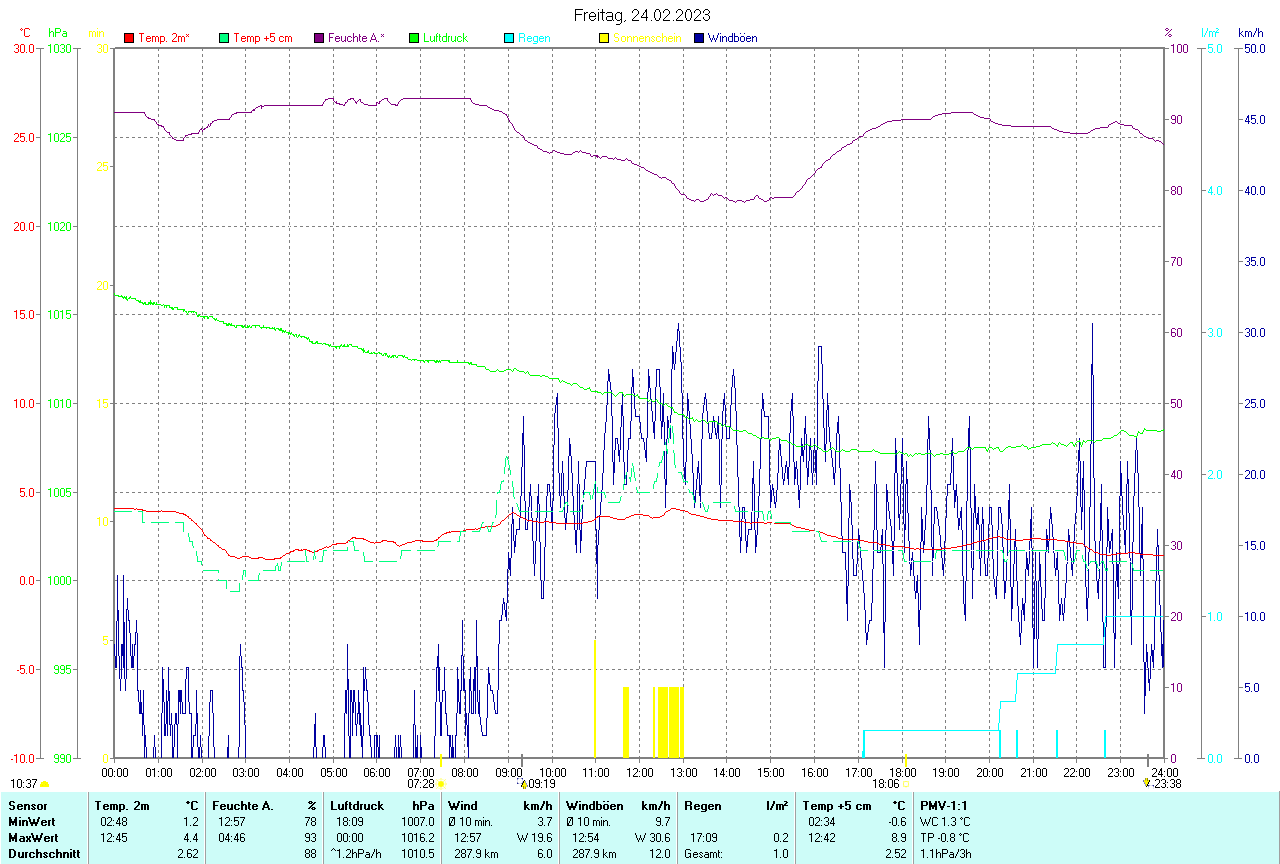This screenshot has width=1280, height=864.
Task: Click the average pressure value '1010.5'
Action: (x=418, y=854)
